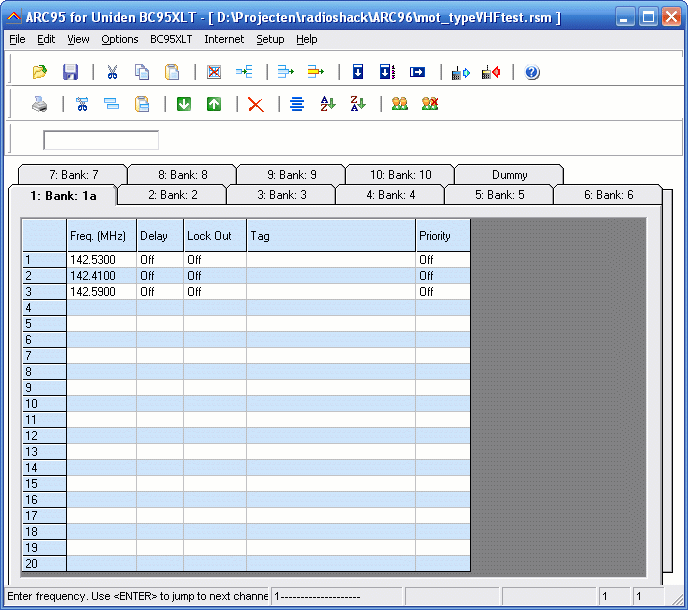Screen dimensions: 688x610
Task: Switch to the 5: Bank: 5 tab
Action: tap(500, 195)
